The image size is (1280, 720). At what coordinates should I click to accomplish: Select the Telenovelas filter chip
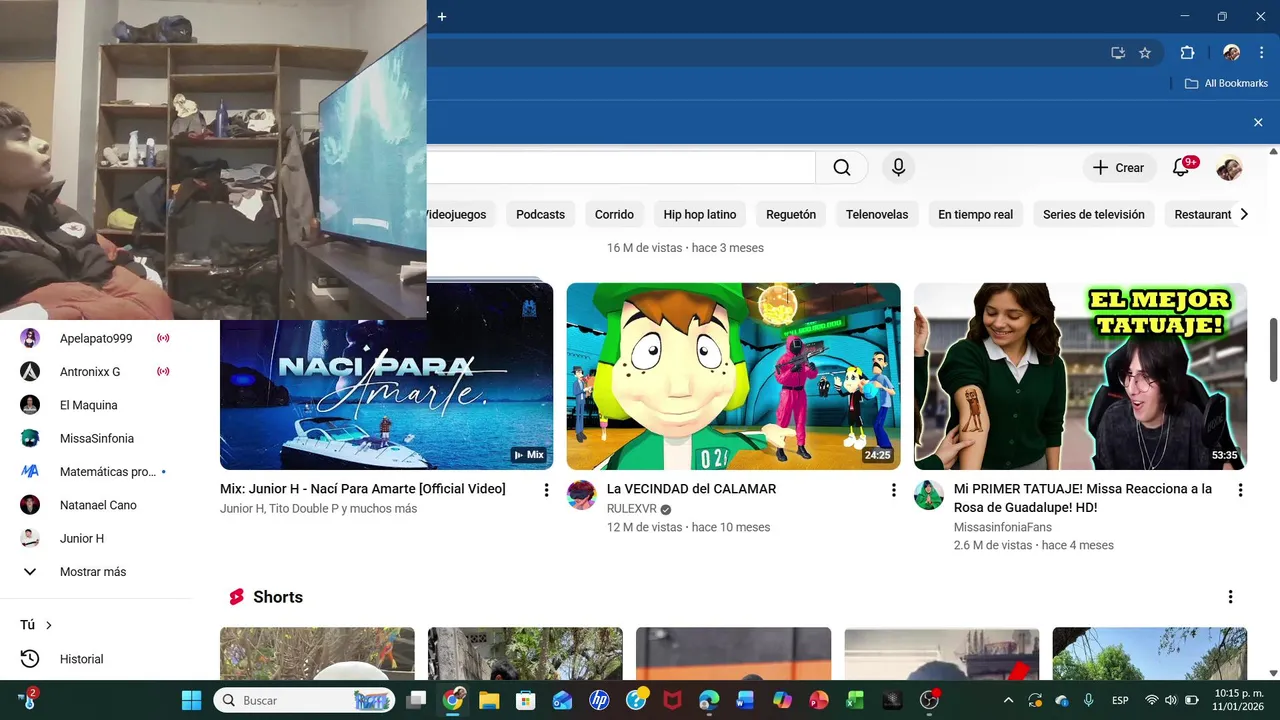click(877, 214)
